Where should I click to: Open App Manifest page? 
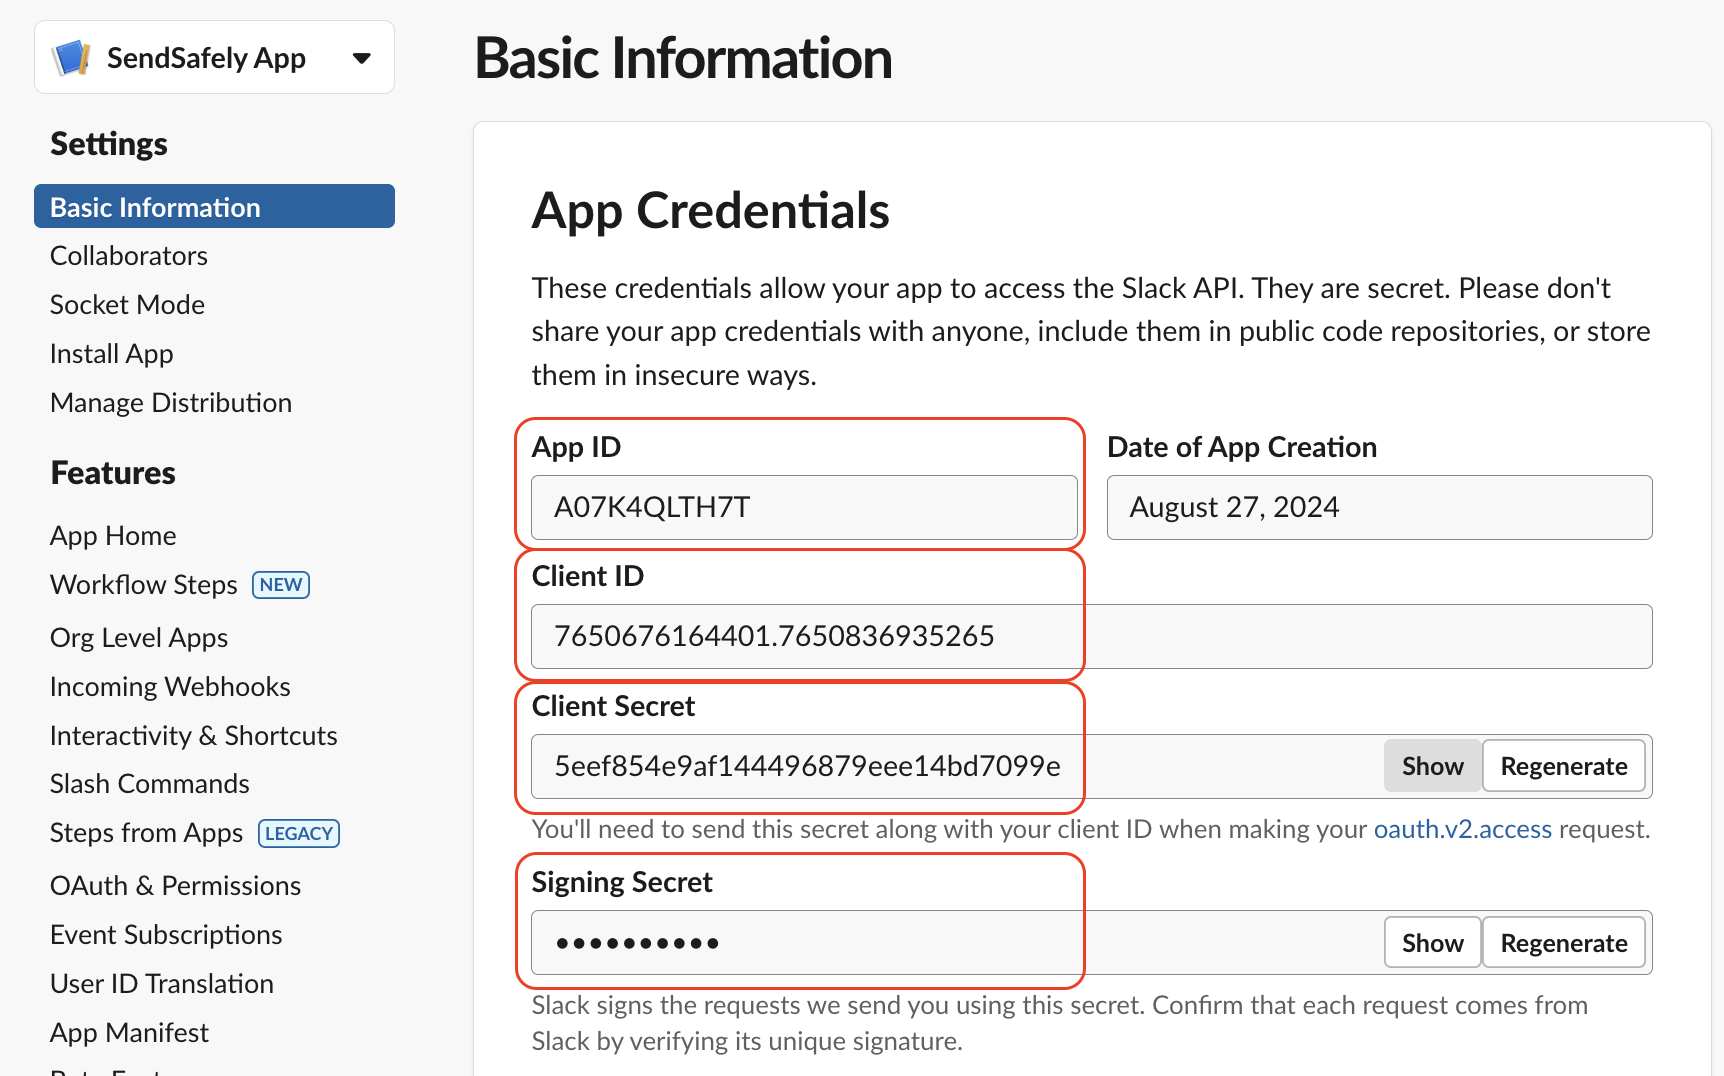pyautogui.click(x=129, y=1033)
